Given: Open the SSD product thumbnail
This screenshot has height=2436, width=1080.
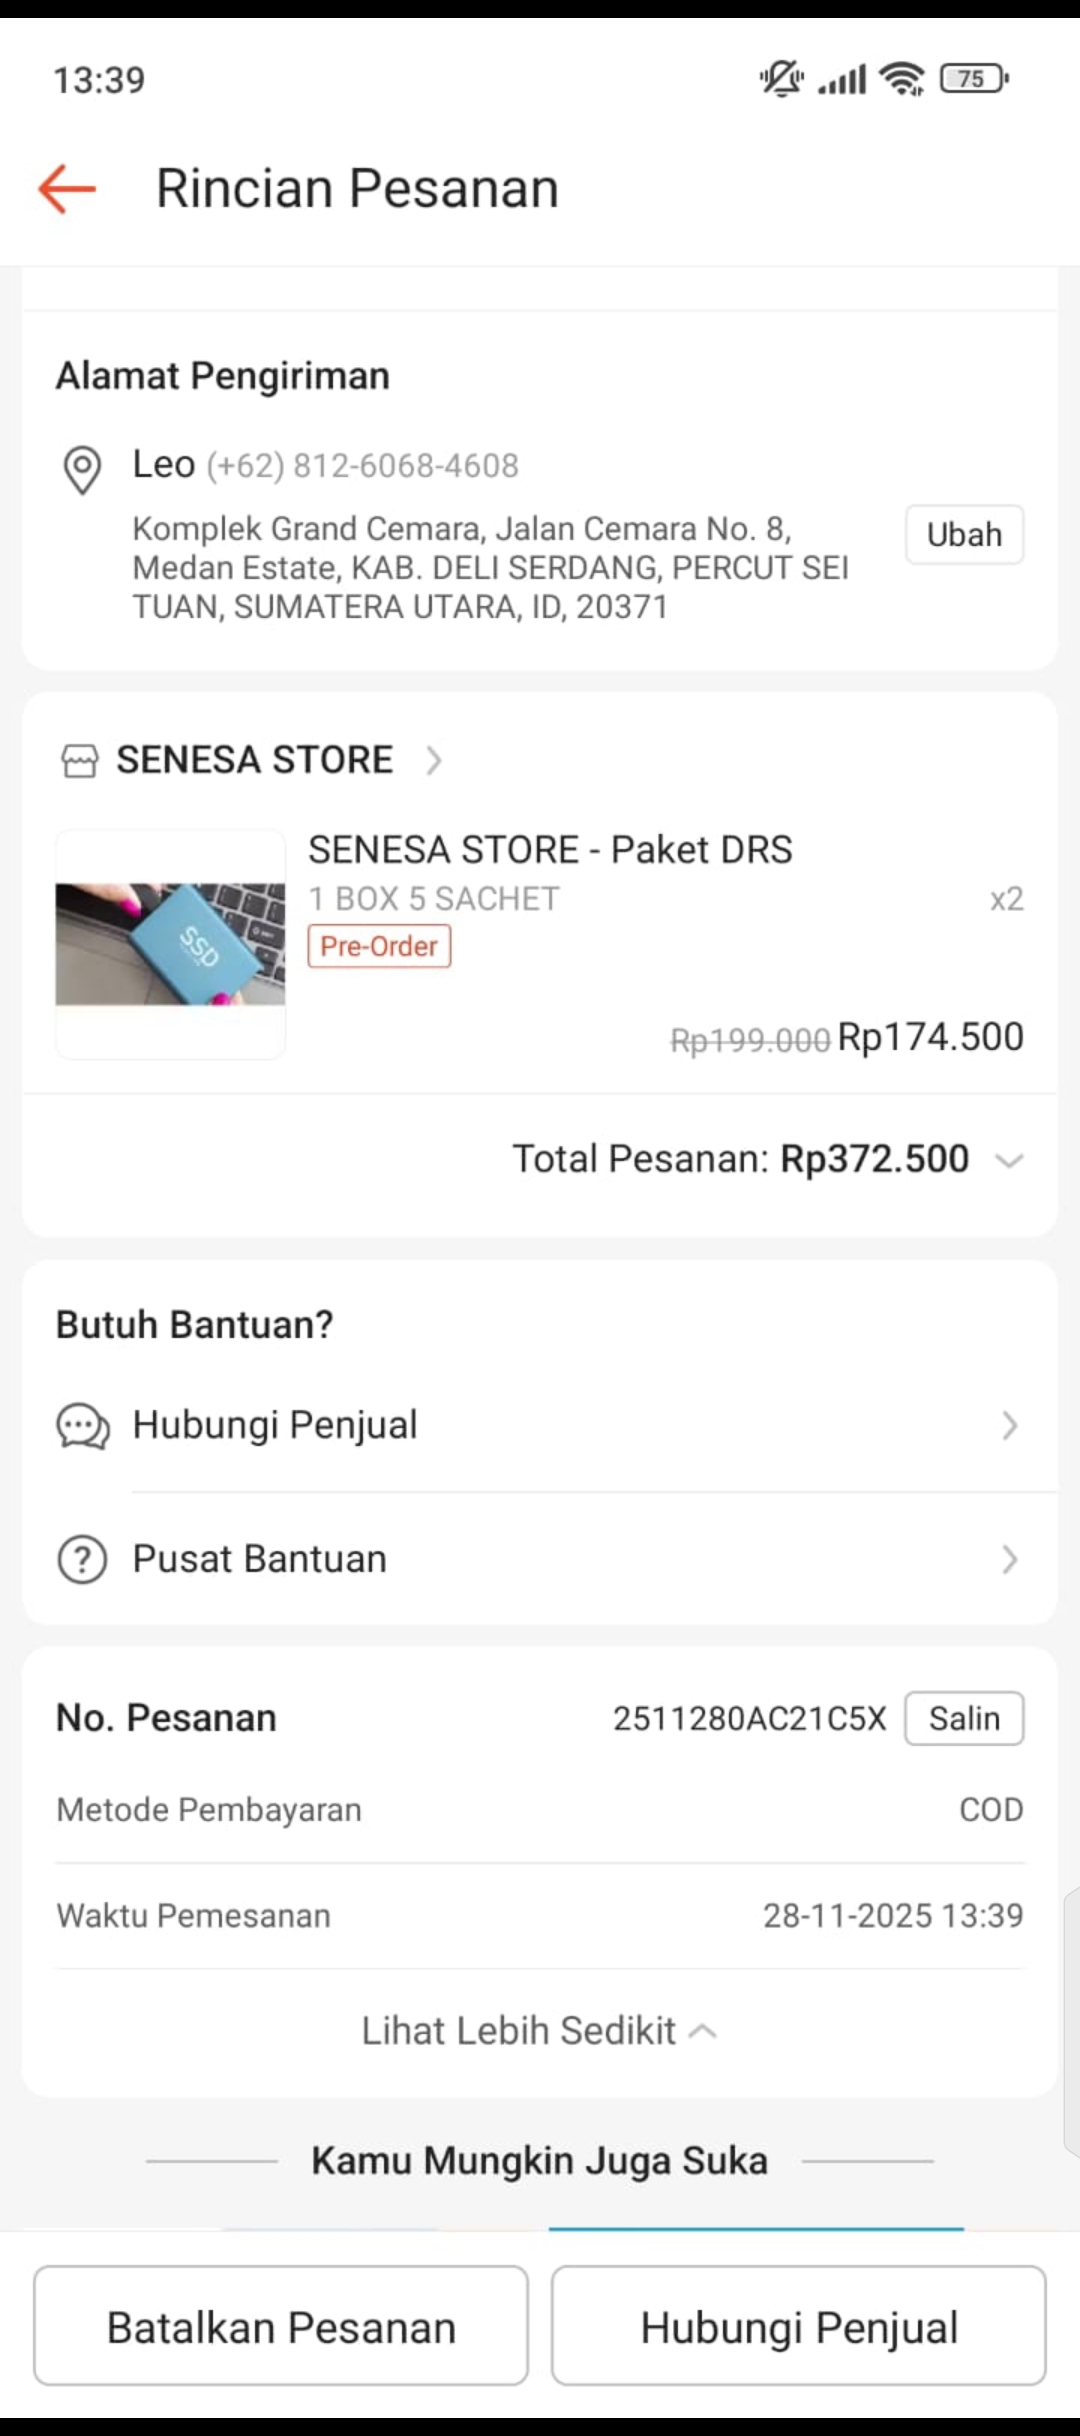Looking at the screenshot, I should click(x=170, y=944).
